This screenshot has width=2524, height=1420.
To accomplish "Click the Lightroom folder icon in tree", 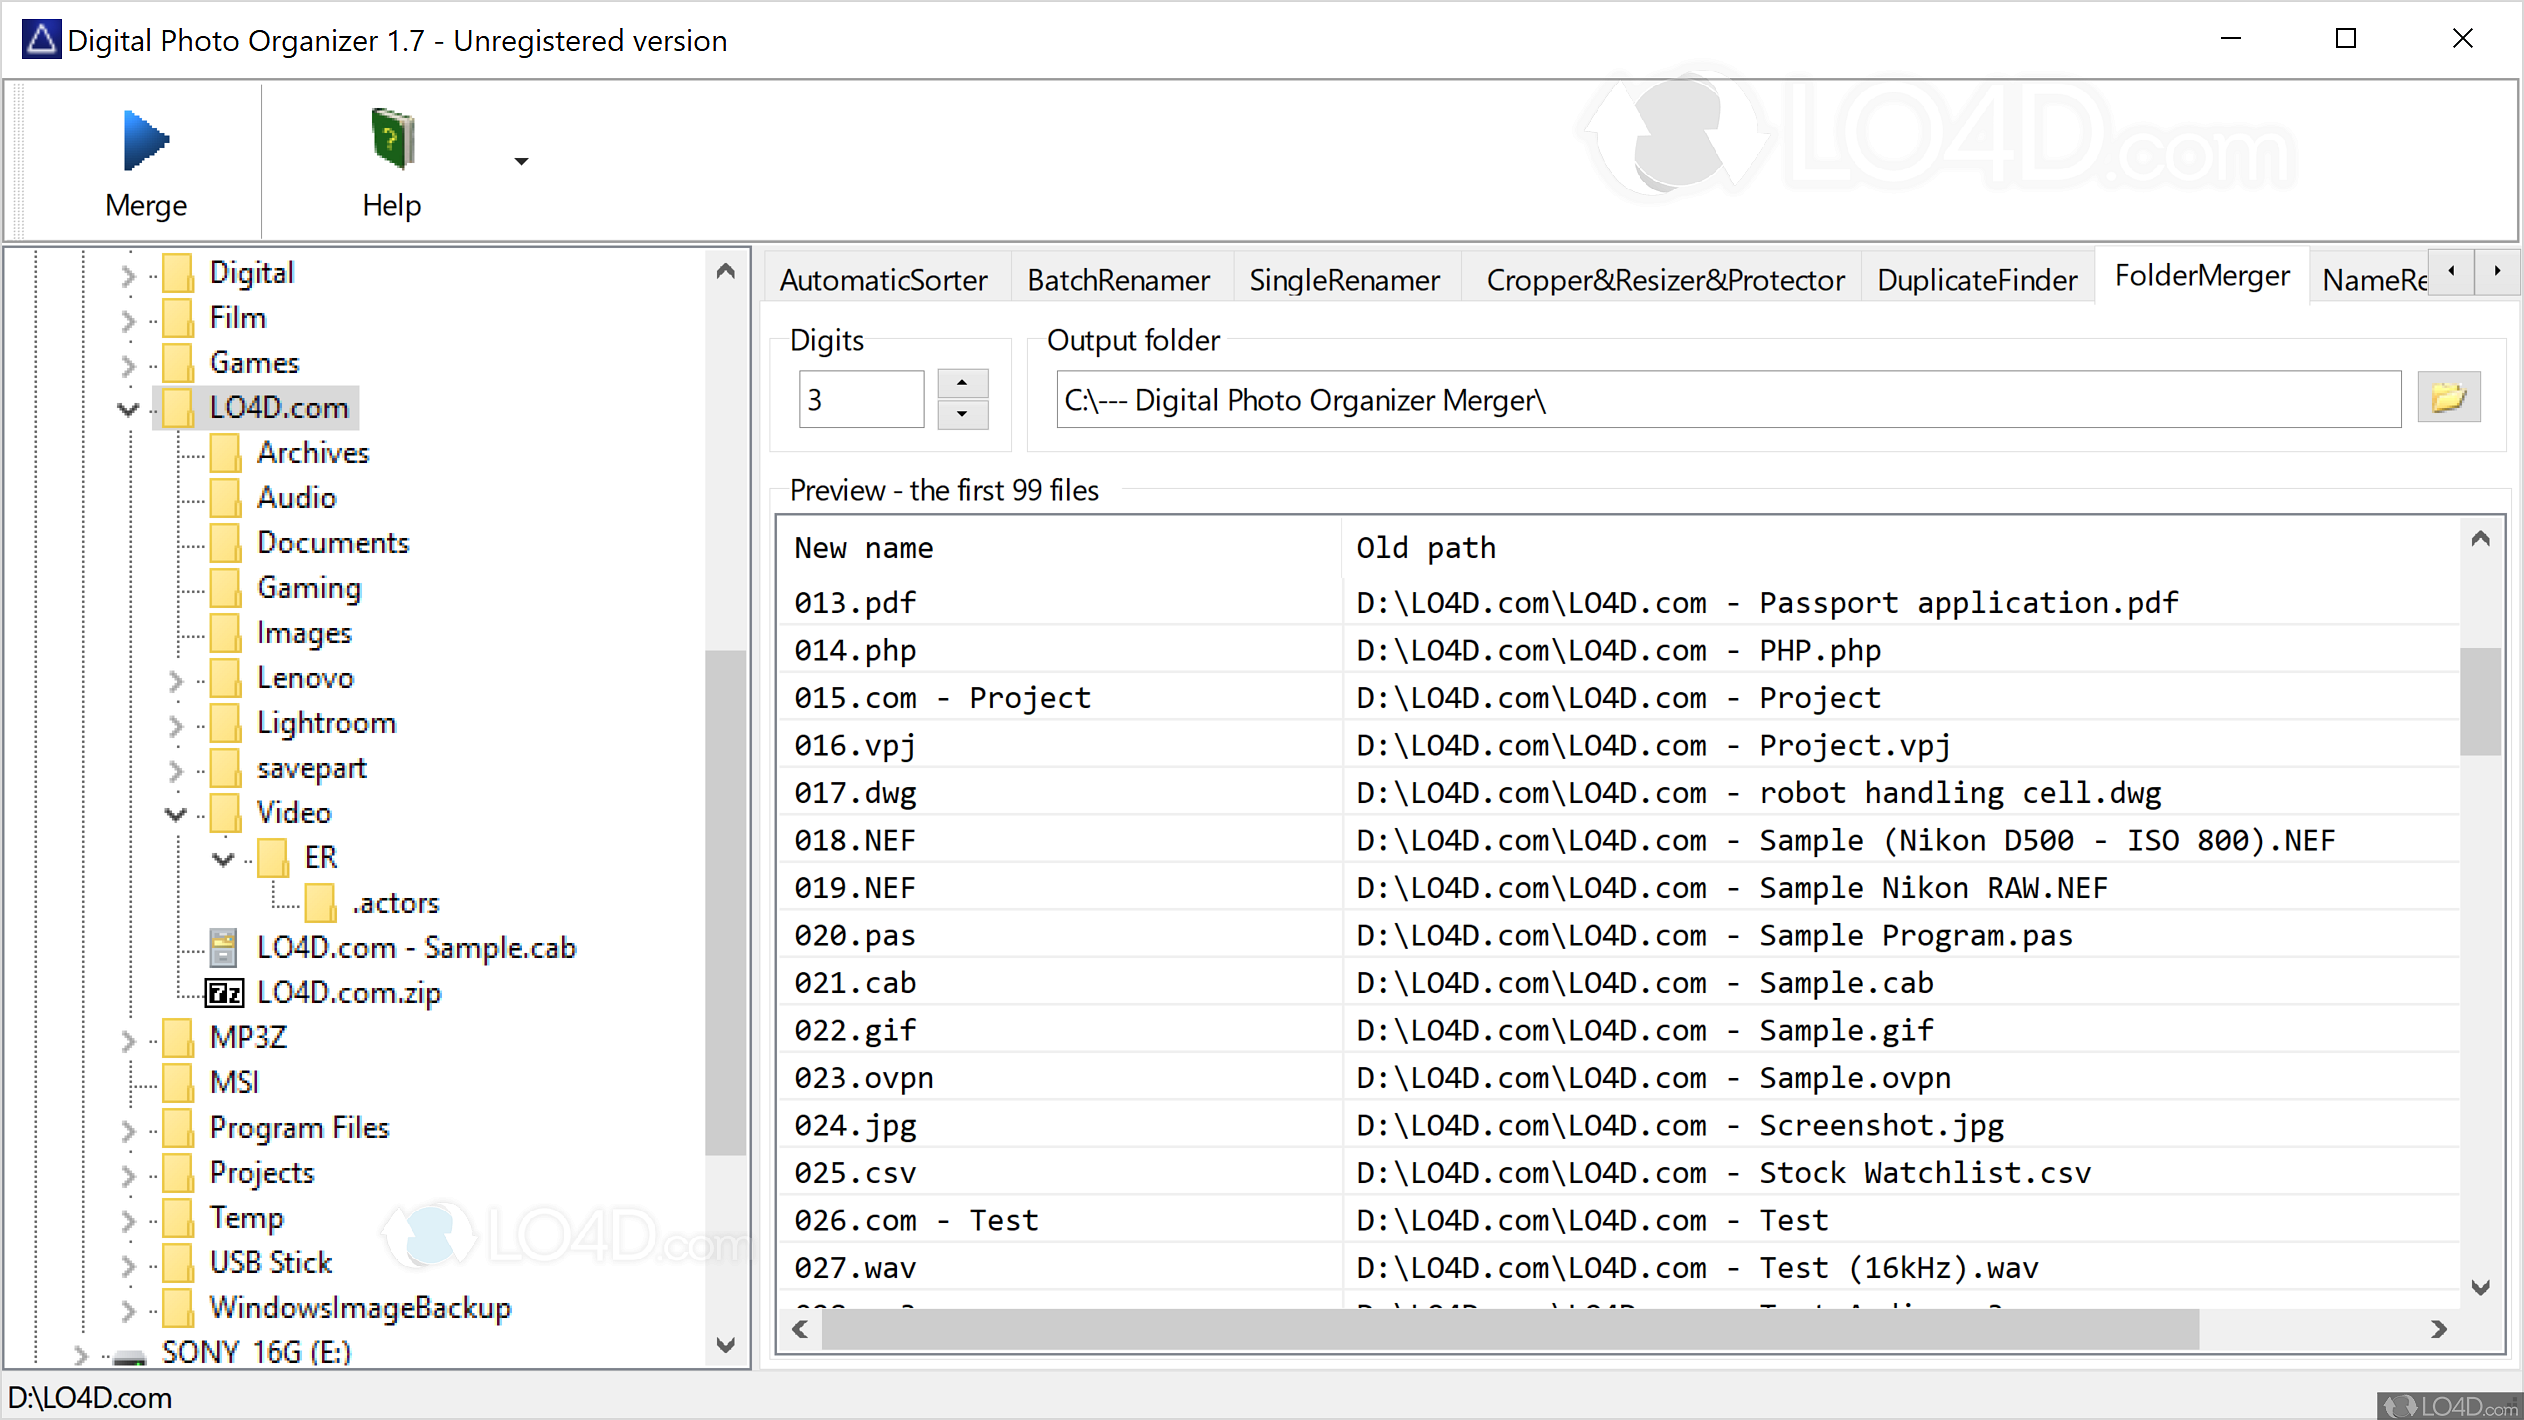I will click(x=226, y=723).
